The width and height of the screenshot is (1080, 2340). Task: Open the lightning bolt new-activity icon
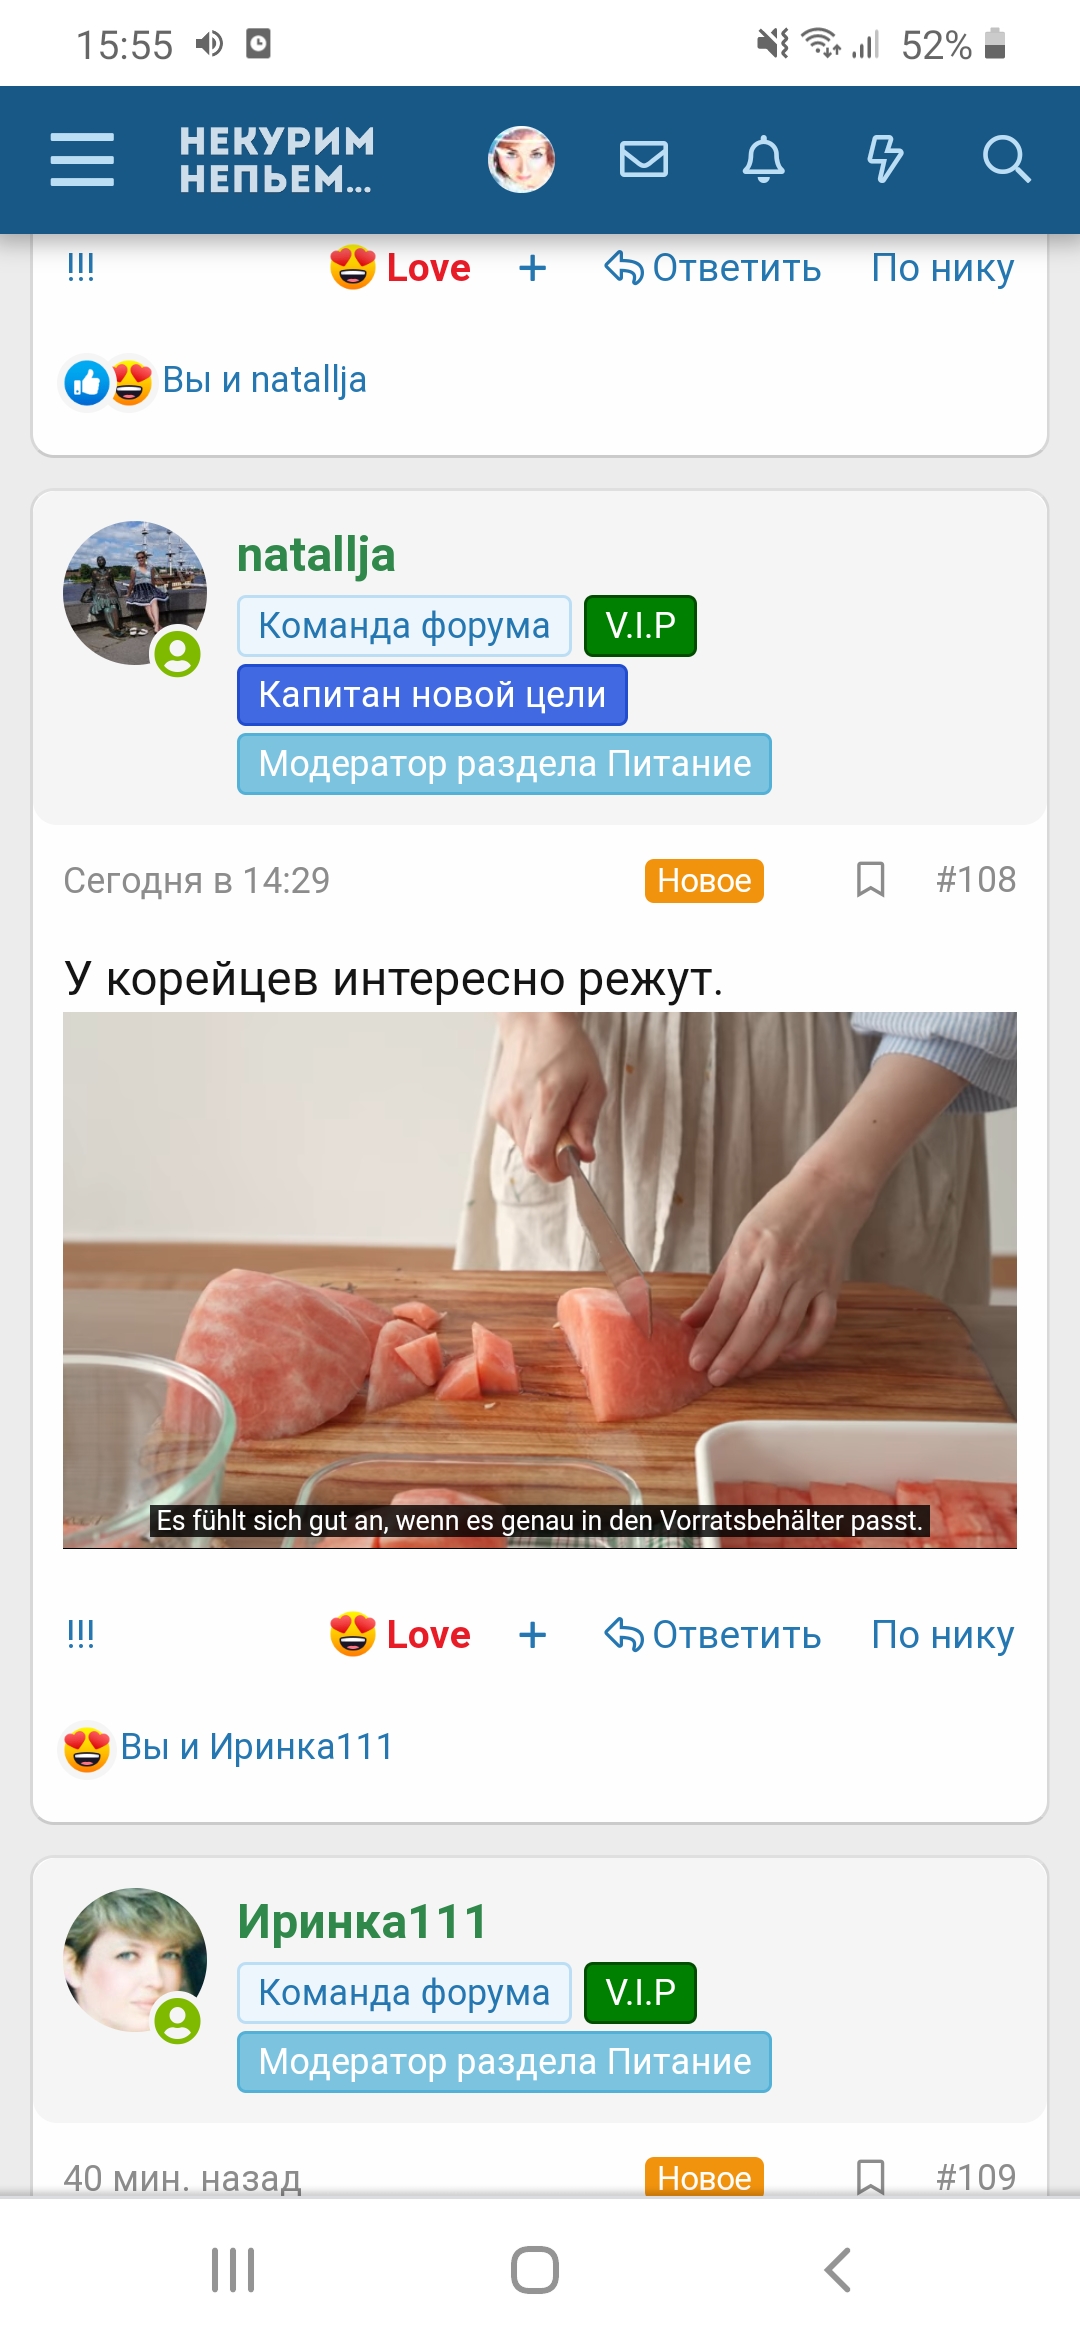click(x=885, y=159)
